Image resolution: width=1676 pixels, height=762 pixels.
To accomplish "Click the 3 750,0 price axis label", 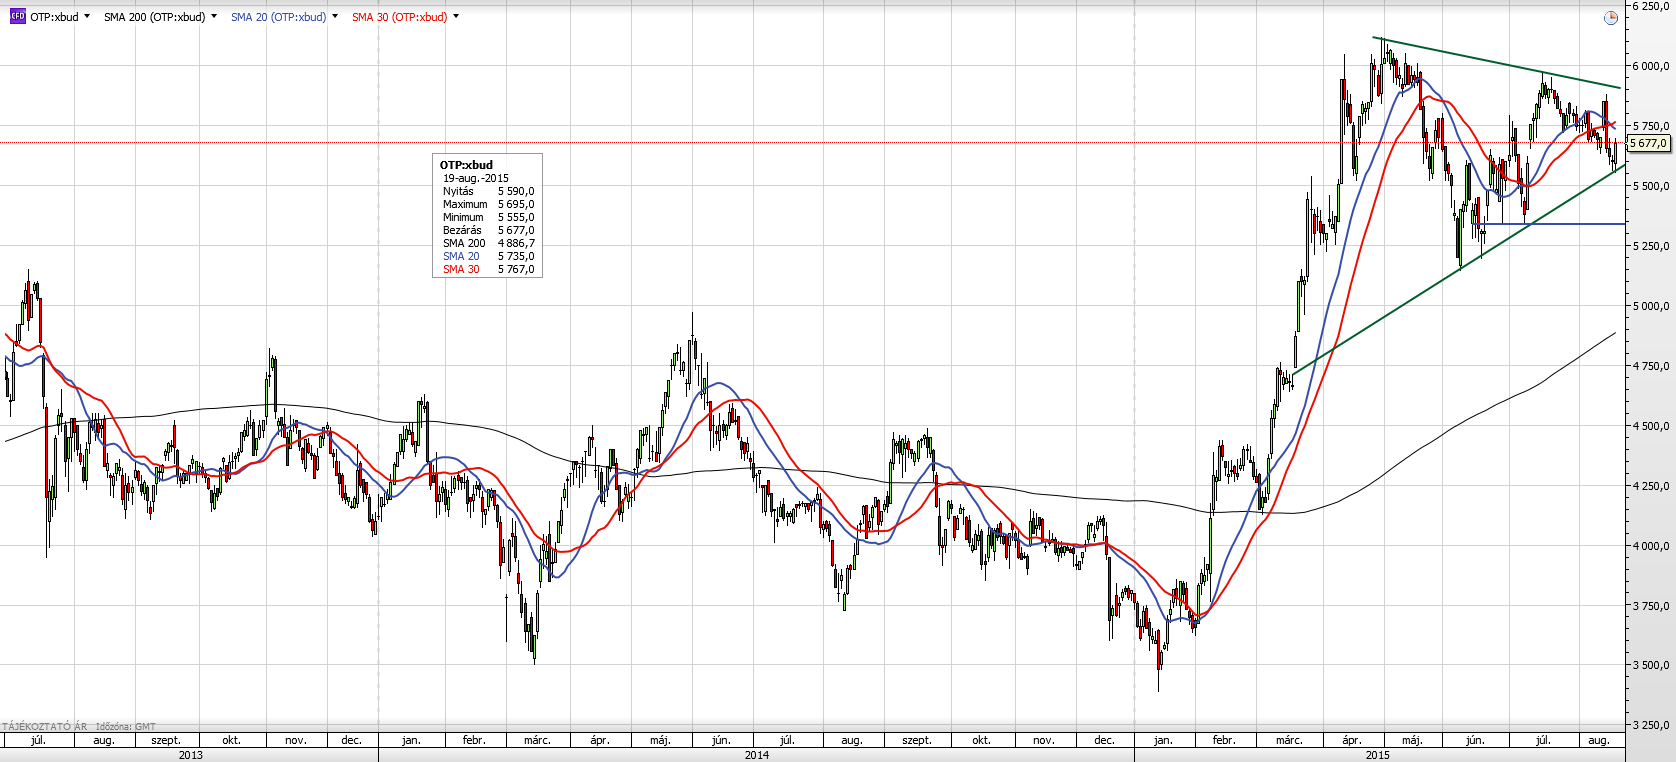I will [1651, 605].
